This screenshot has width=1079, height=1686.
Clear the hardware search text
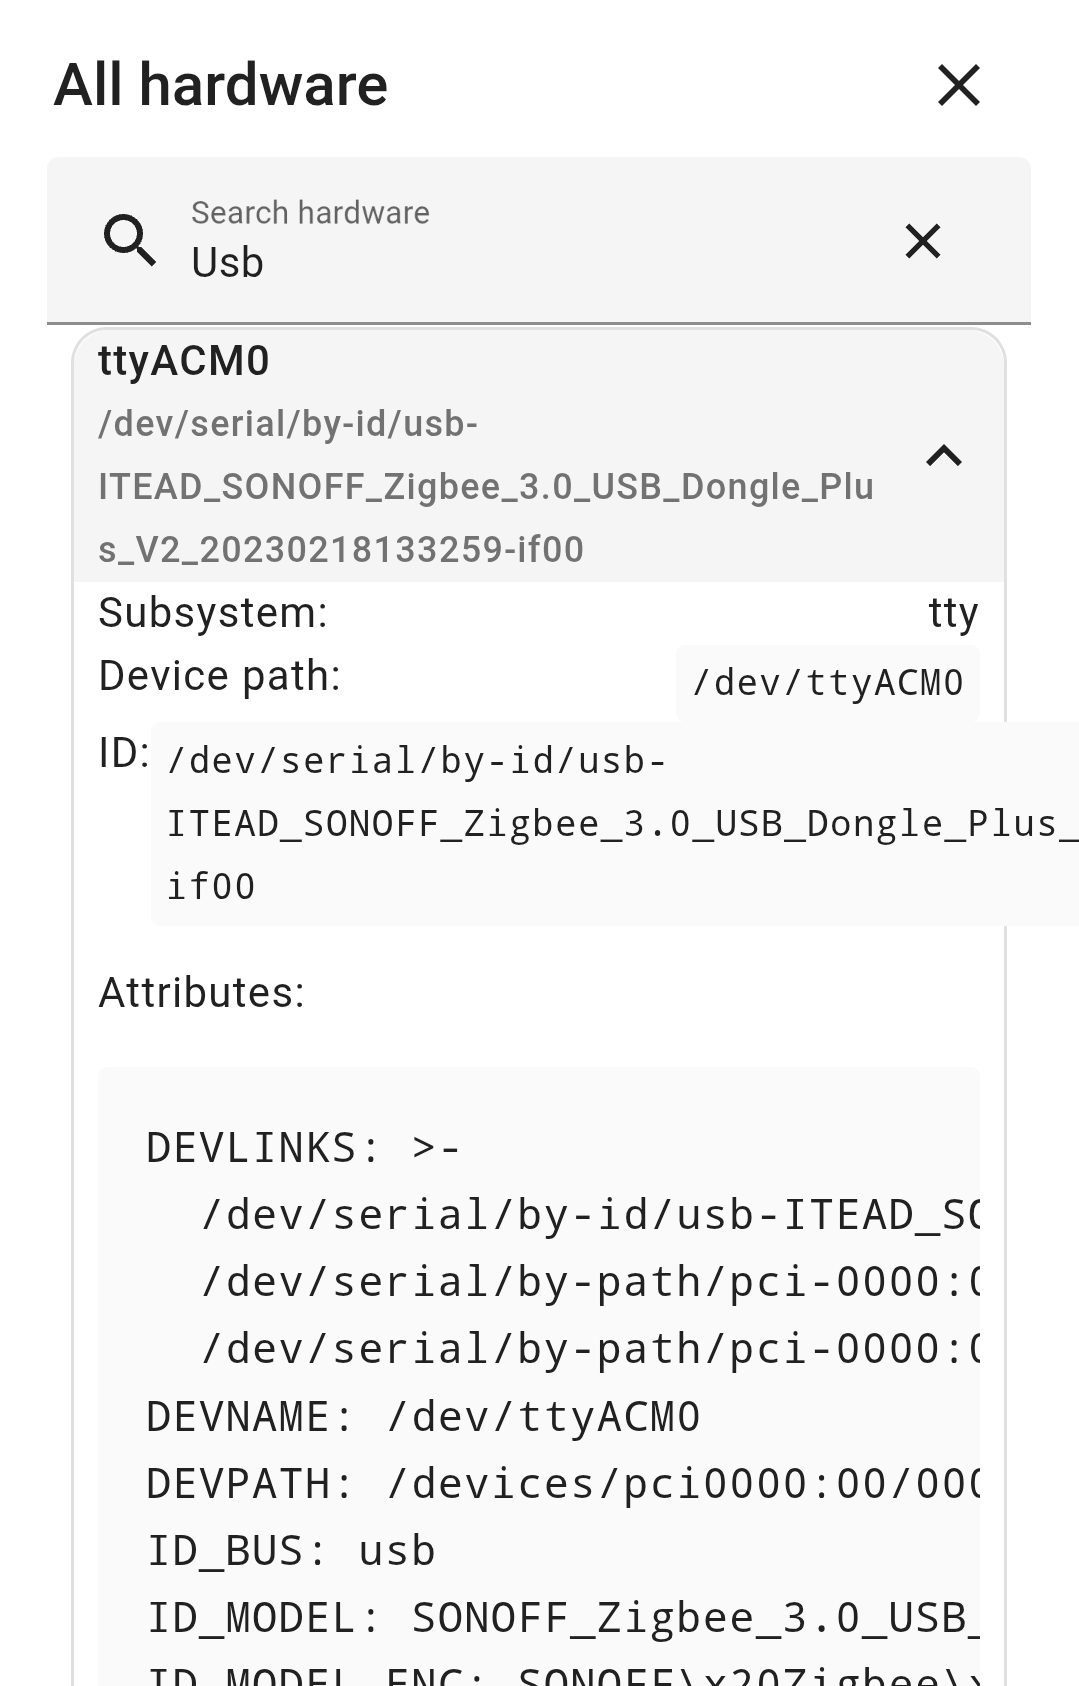(x=922, y=241)
